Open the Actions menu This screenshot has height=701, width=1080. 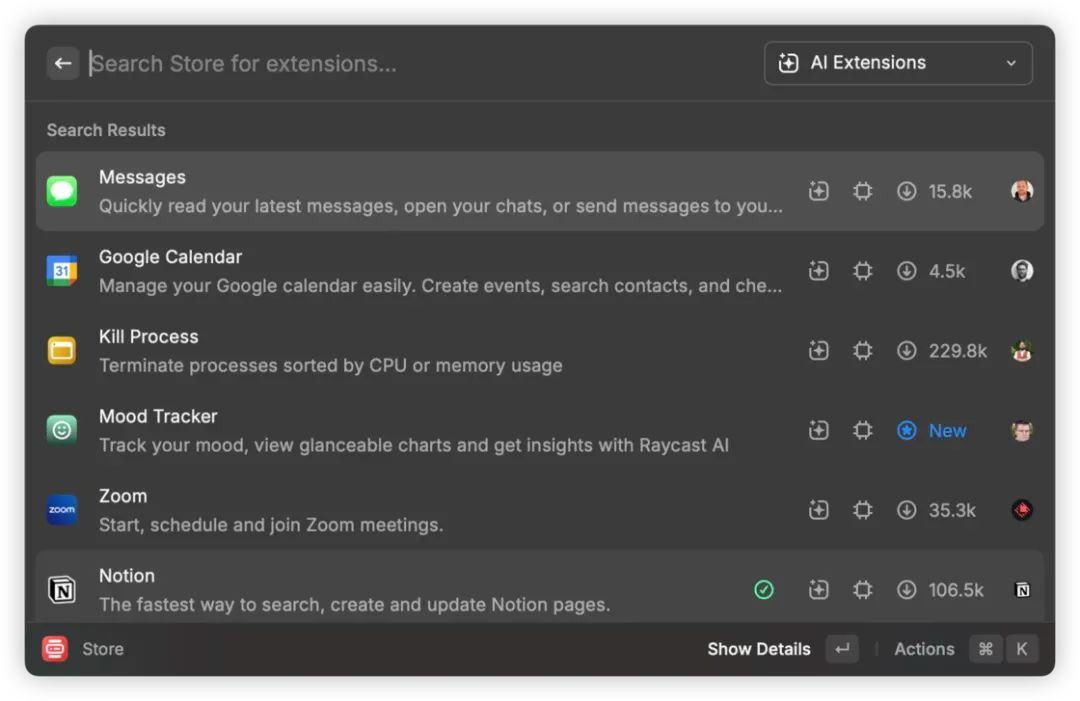pyautogui.click(x=924, y=649)
